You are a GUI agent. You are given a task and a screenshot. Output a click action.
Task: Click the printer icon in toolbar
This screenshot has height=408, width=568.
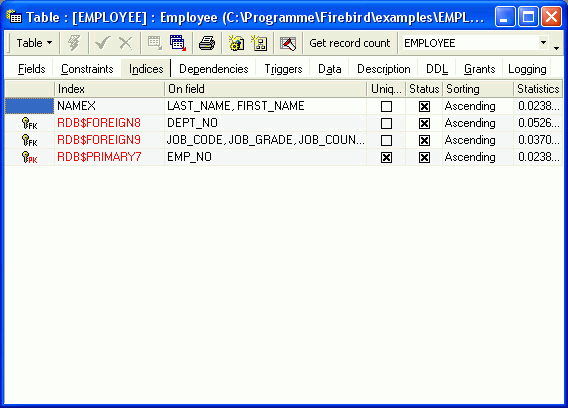point(207,43)
